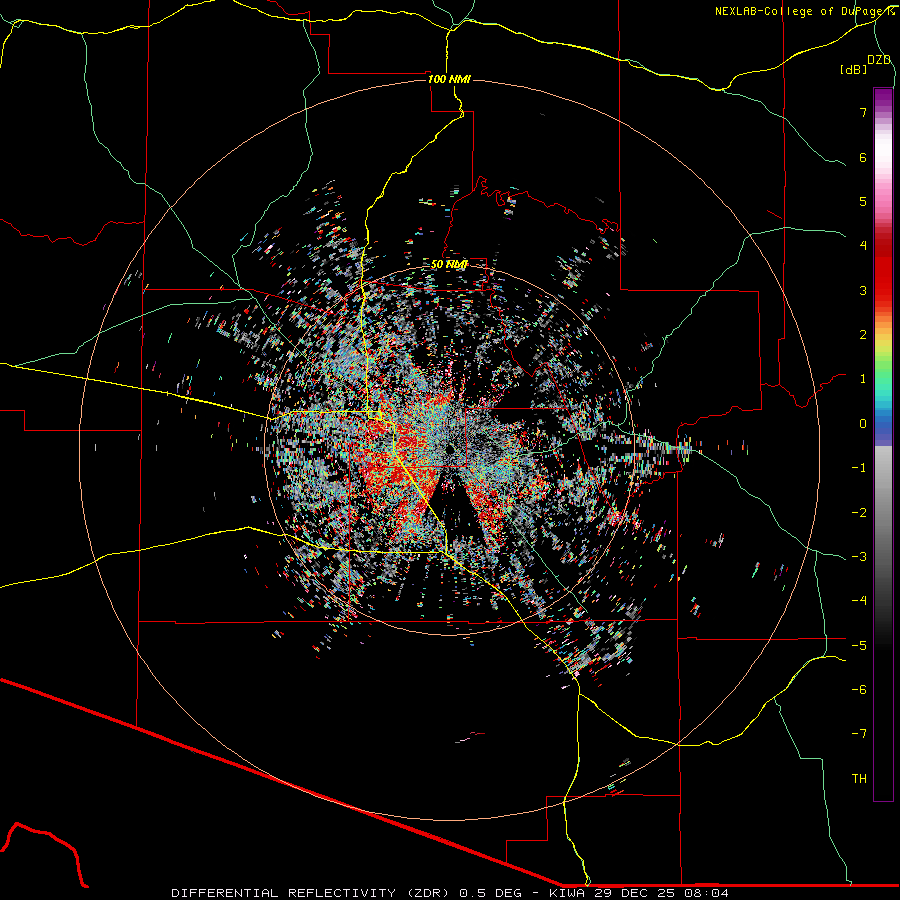Click the 4 dB colorbar label
Image resolution: width=900 pixels, height=900 pixels.
pos(863,246)
